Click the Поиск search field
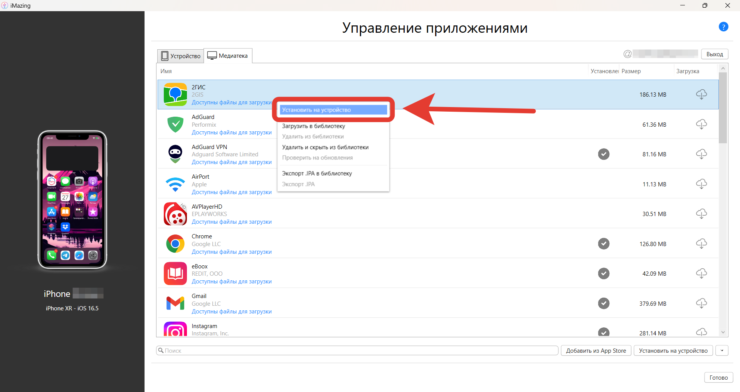 (x=357, y=350)
